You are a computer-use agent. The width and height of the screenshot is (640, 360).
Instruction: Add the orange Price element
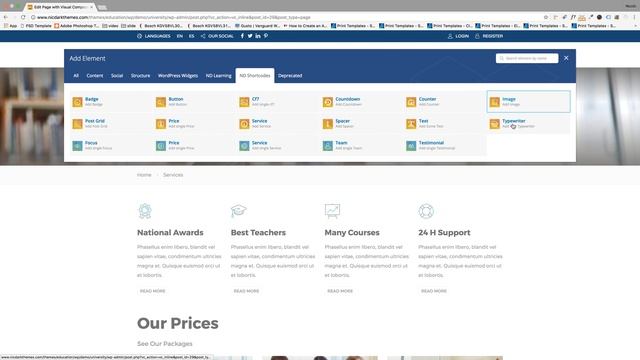pyautogui.click(x=194, y=124)
